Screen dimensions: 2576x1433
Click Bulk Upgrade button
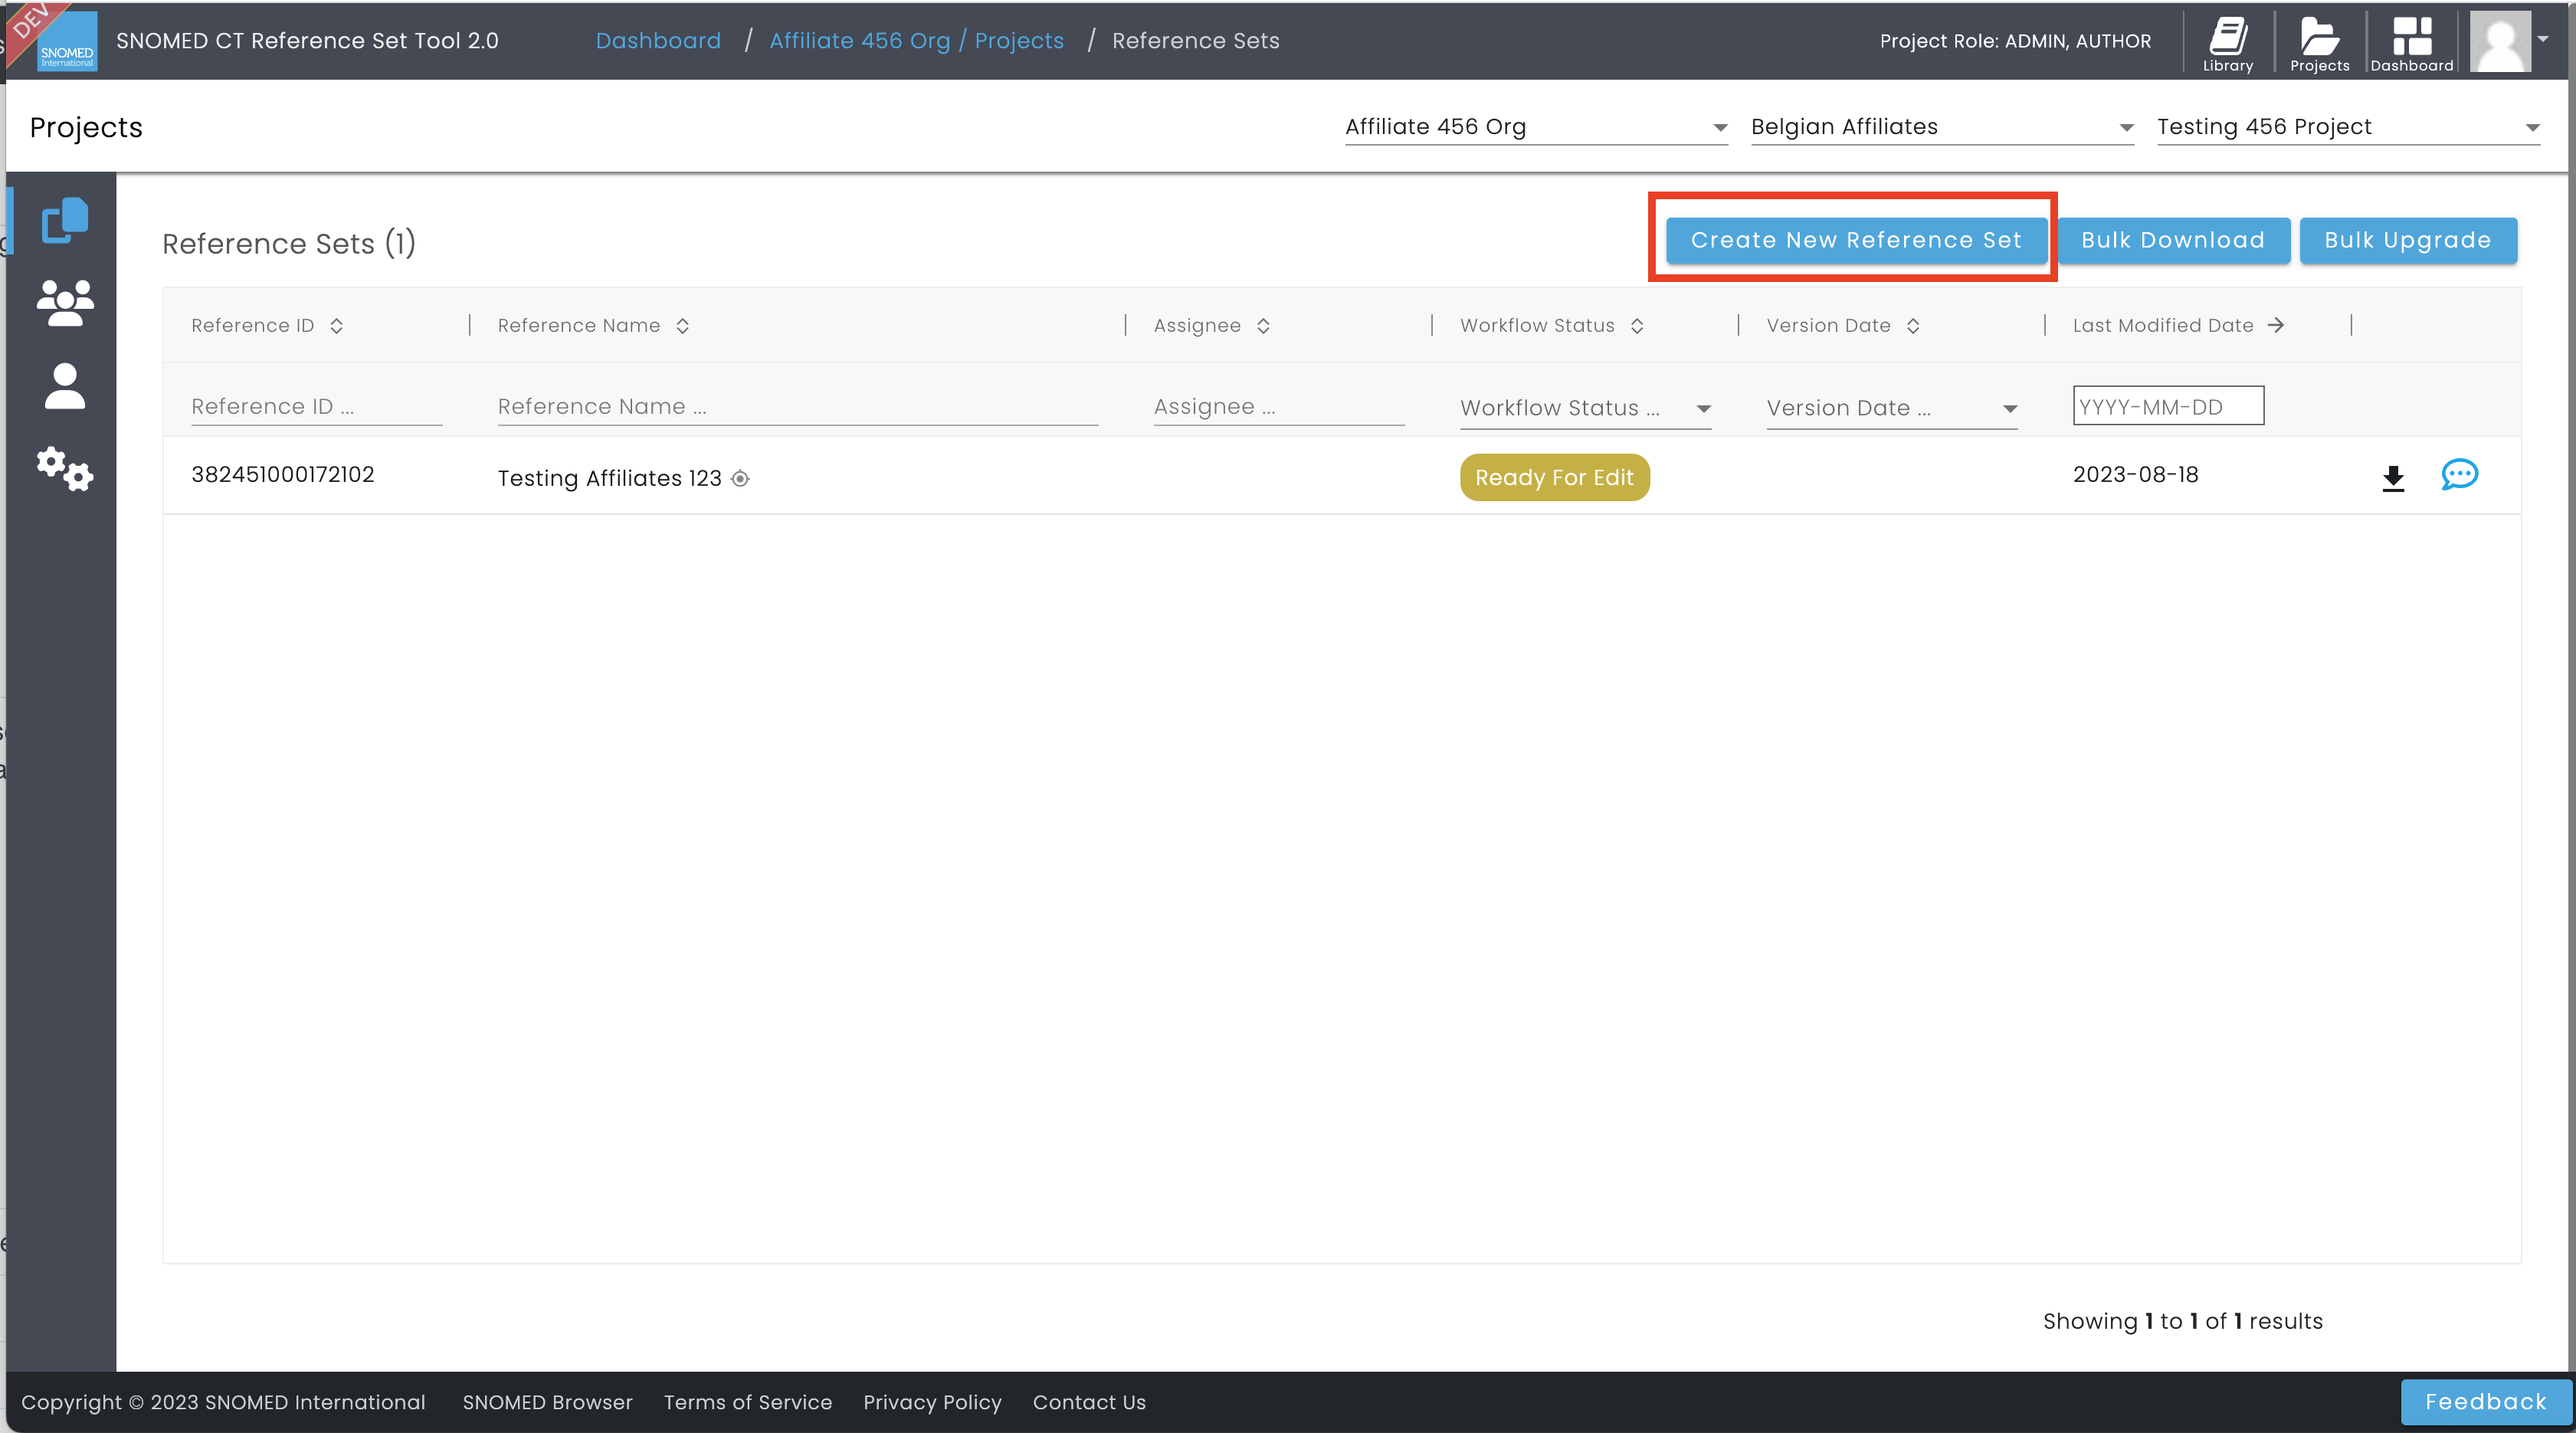(2407, 240)
